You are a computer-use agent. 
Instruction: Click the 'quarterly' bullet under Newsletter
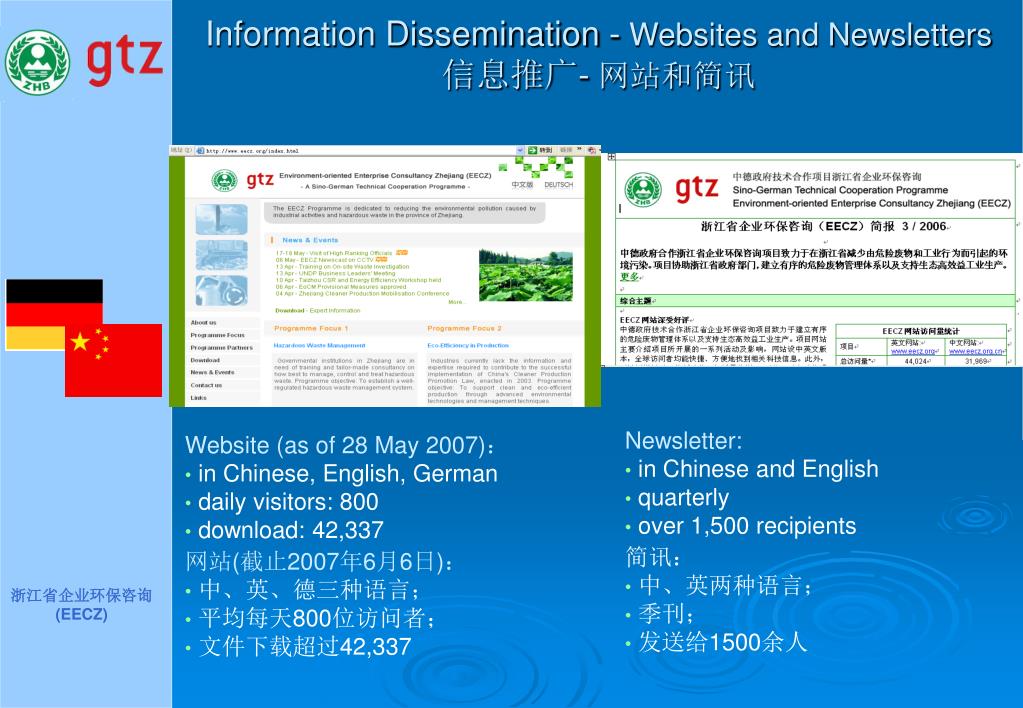point(683,498)
